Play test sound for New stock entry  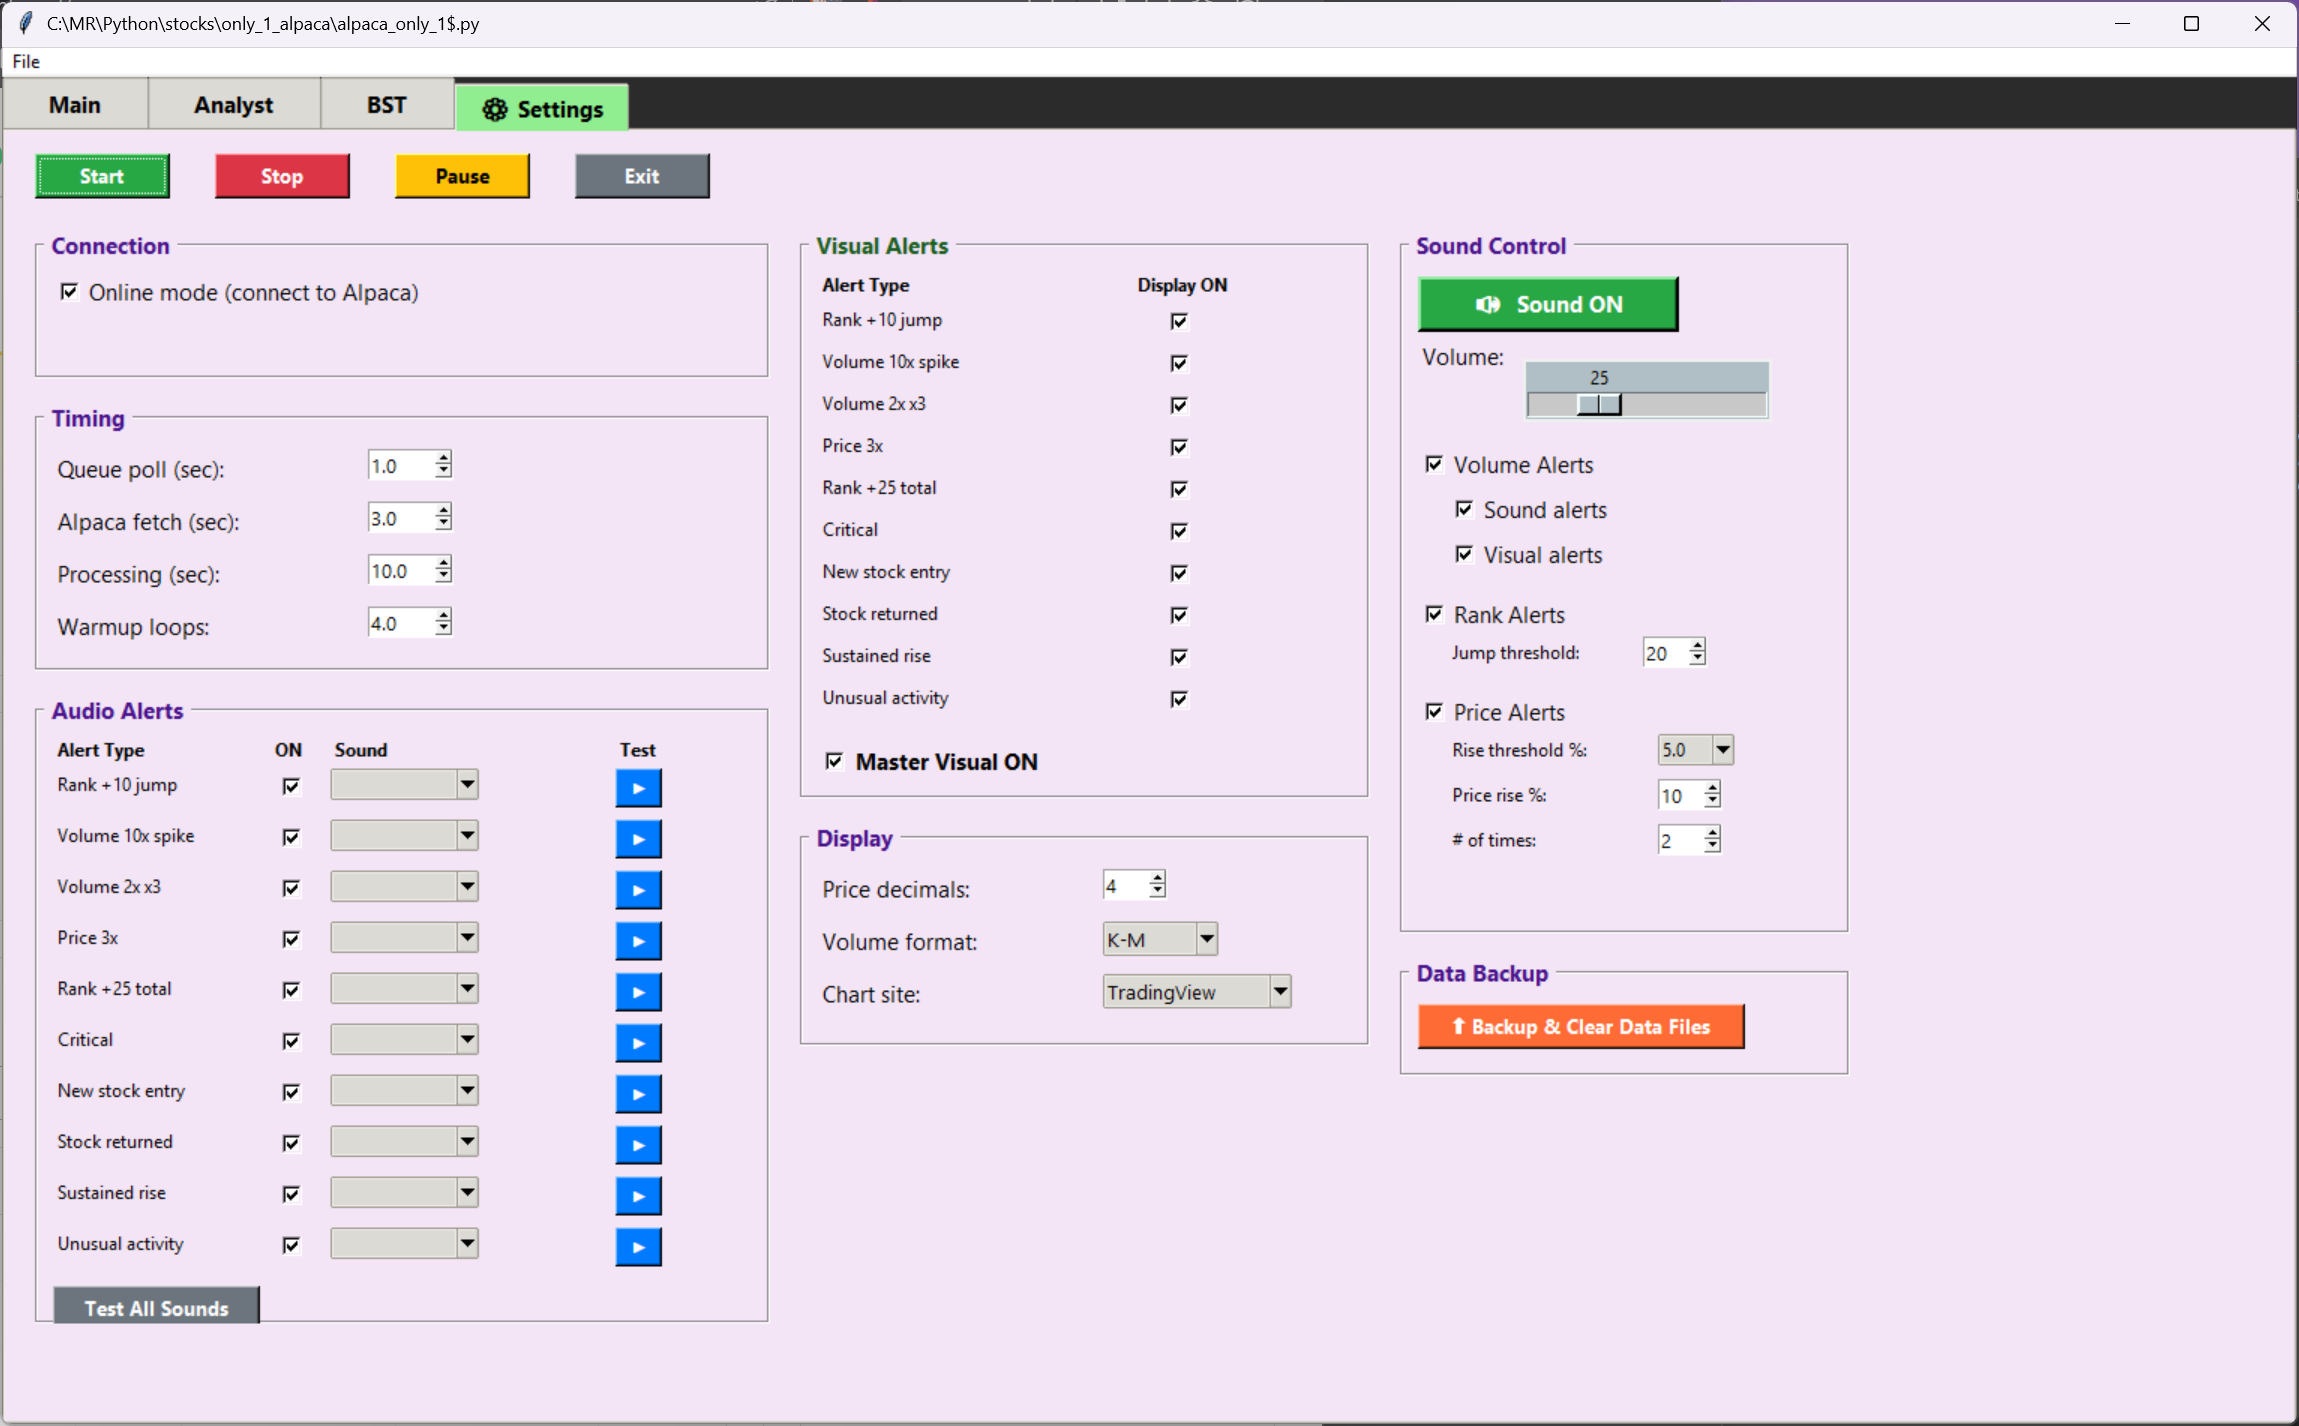click(638, 1094)
